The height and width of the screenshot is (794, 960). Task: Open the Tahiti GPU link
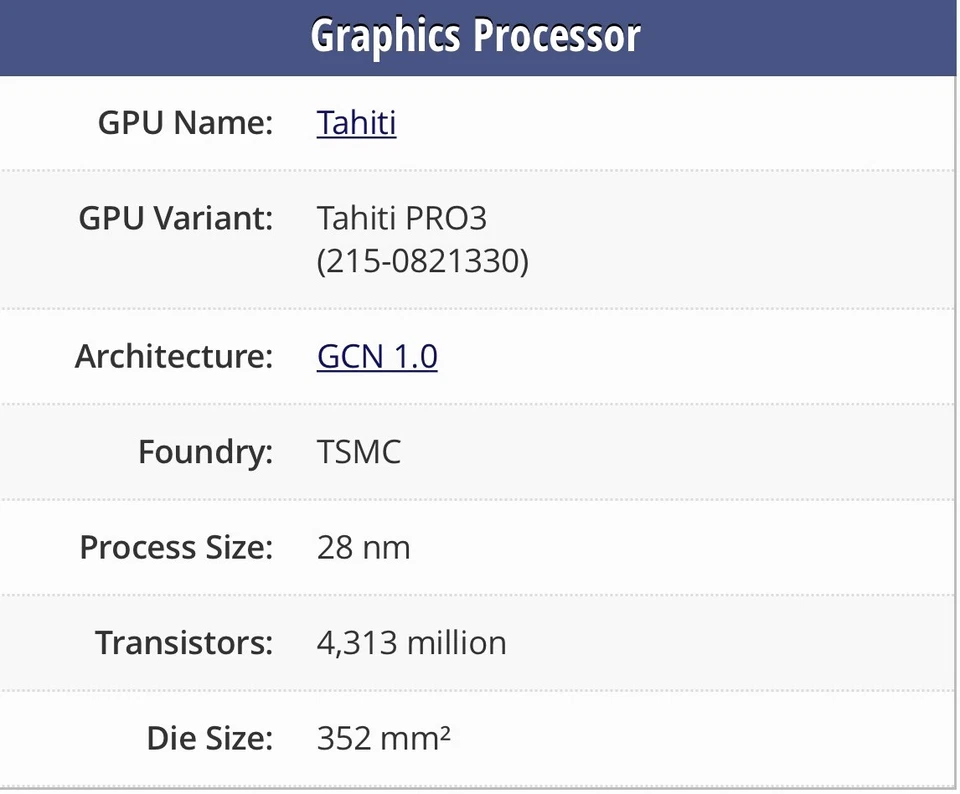point(356,122)
